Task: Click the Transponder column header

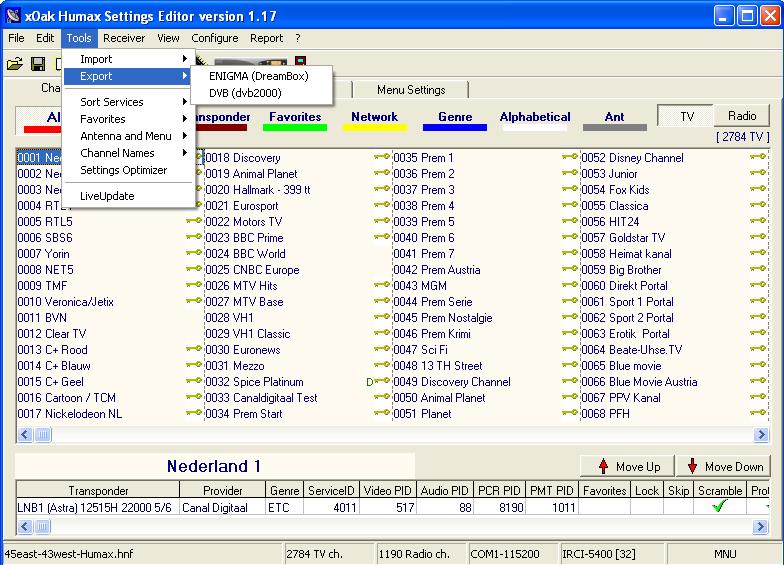Action: pyautogui.click(x=98, y=490)
